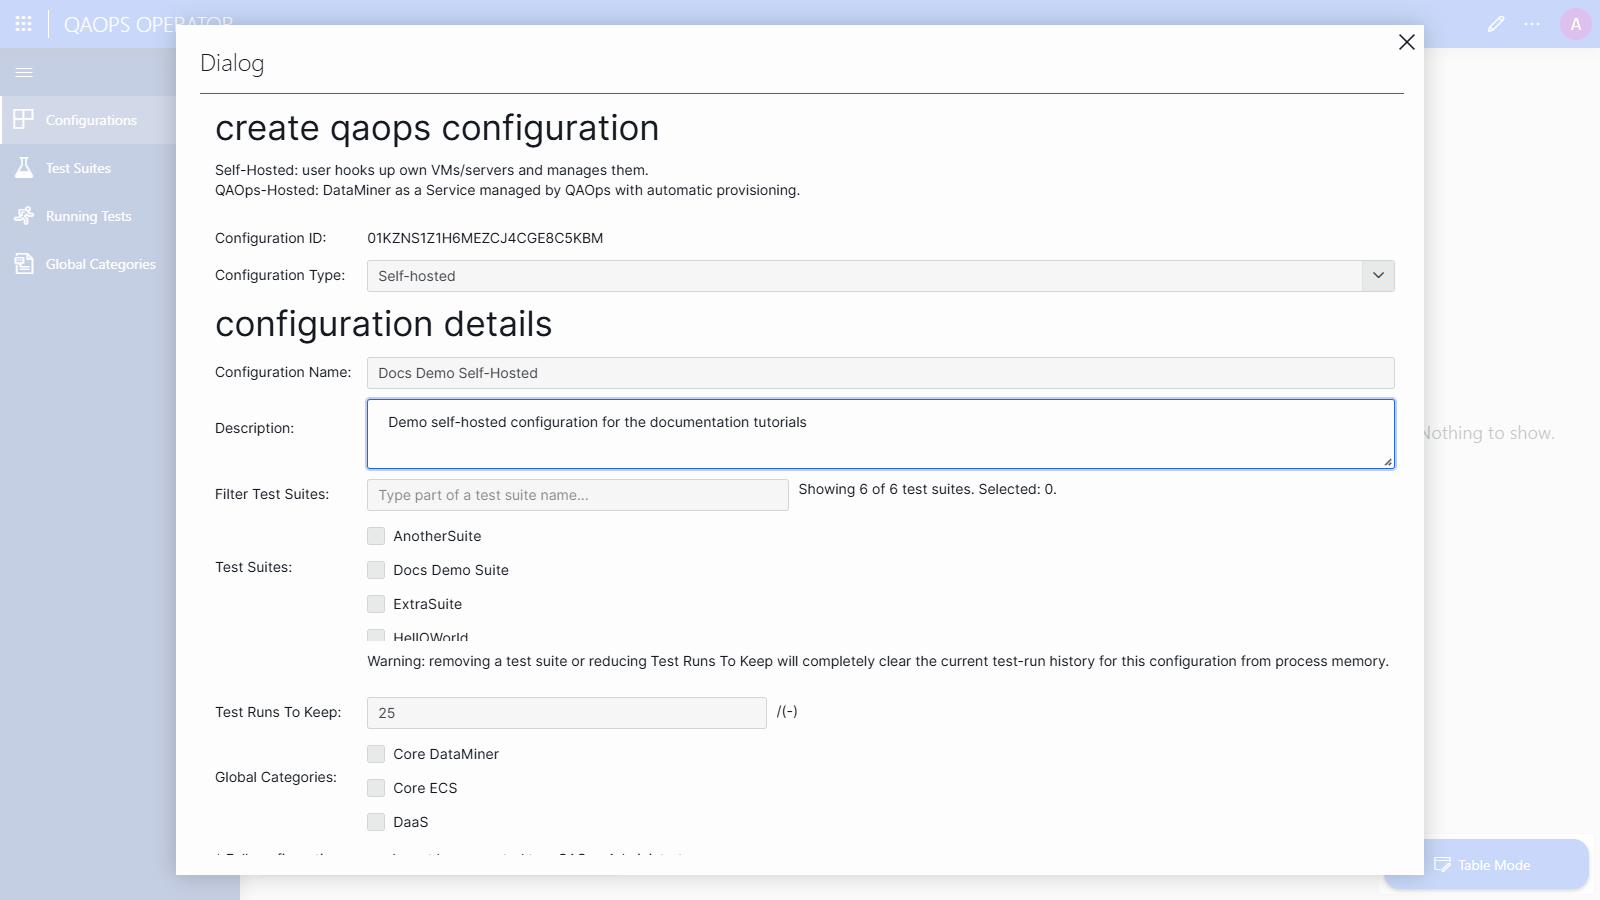Click the Filter Test Suites input
This screenshot has width=1600, height=900.
click(577, 495)
